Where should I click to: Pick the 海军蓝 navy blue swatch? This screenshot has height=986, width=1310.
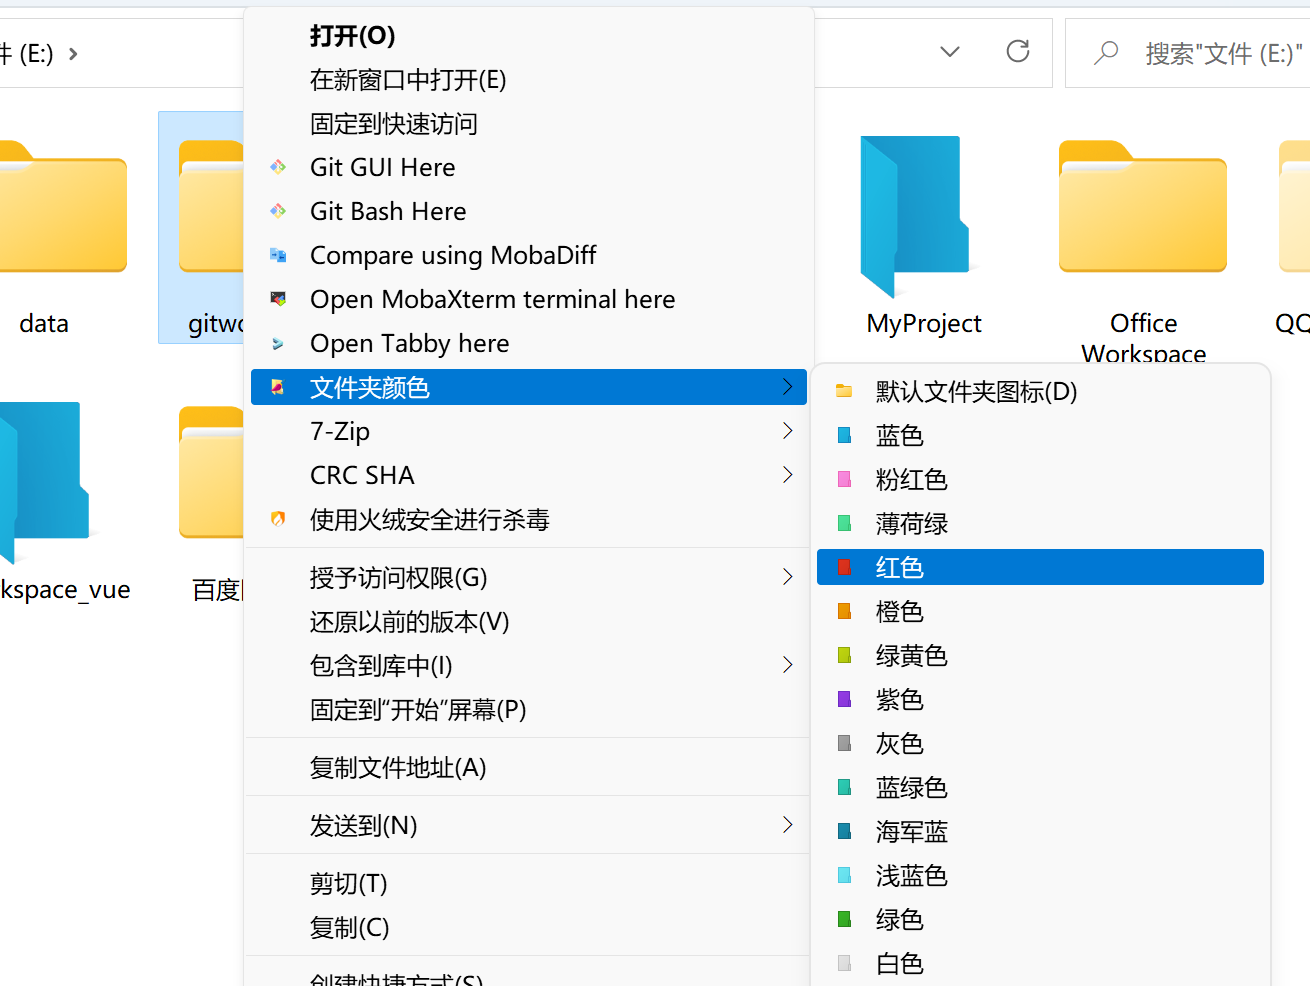tap(844, 831)
